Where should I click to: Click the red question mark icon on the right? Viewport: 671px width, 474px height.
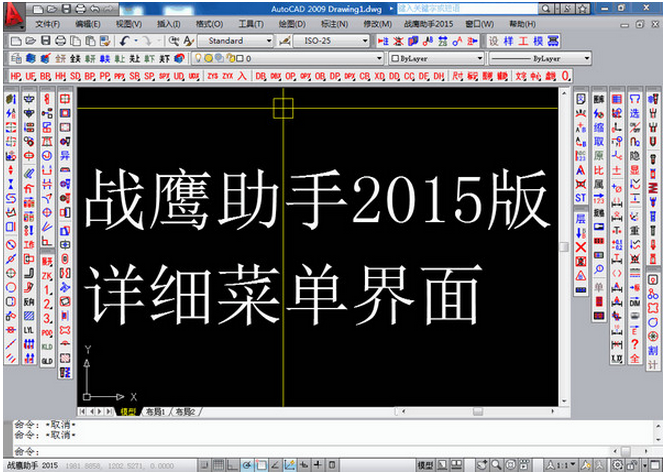[635, 344]
